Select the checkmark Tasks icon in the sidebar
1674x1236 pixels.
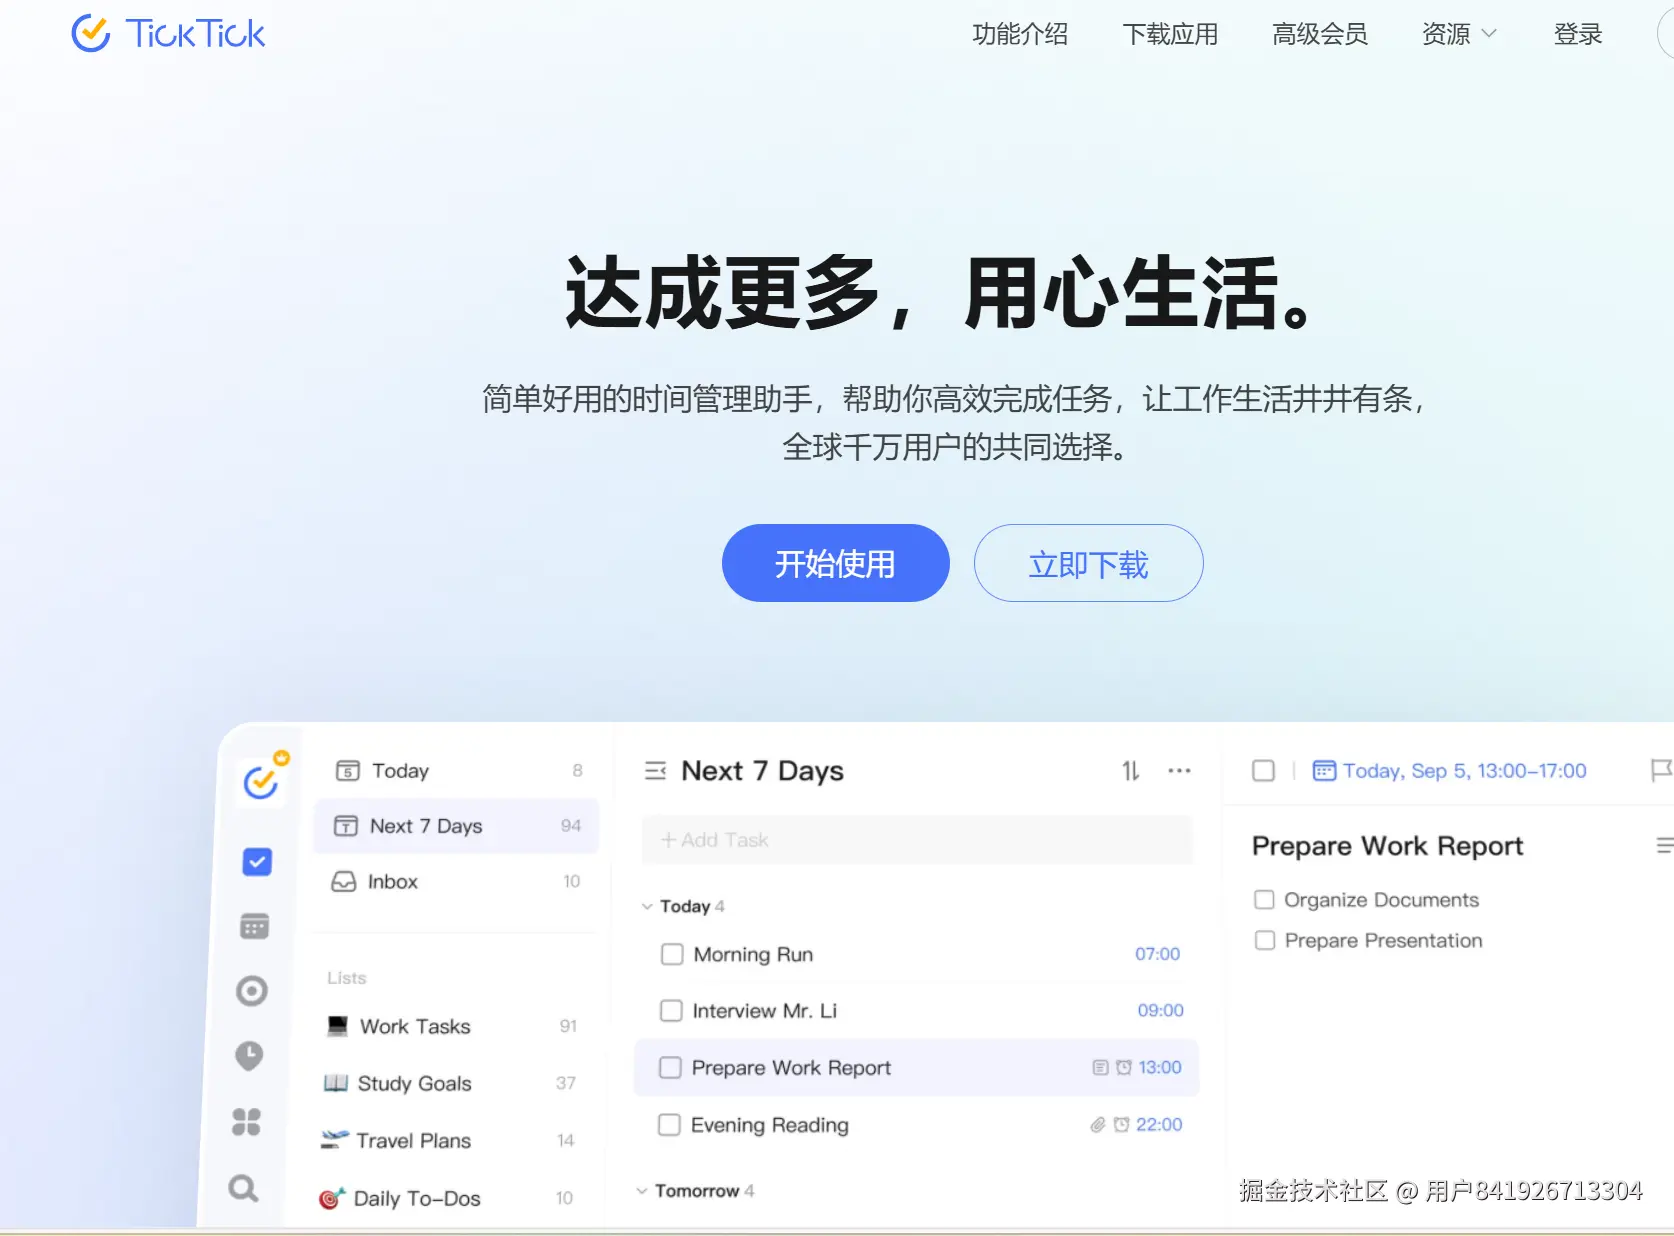click(257, 861)
